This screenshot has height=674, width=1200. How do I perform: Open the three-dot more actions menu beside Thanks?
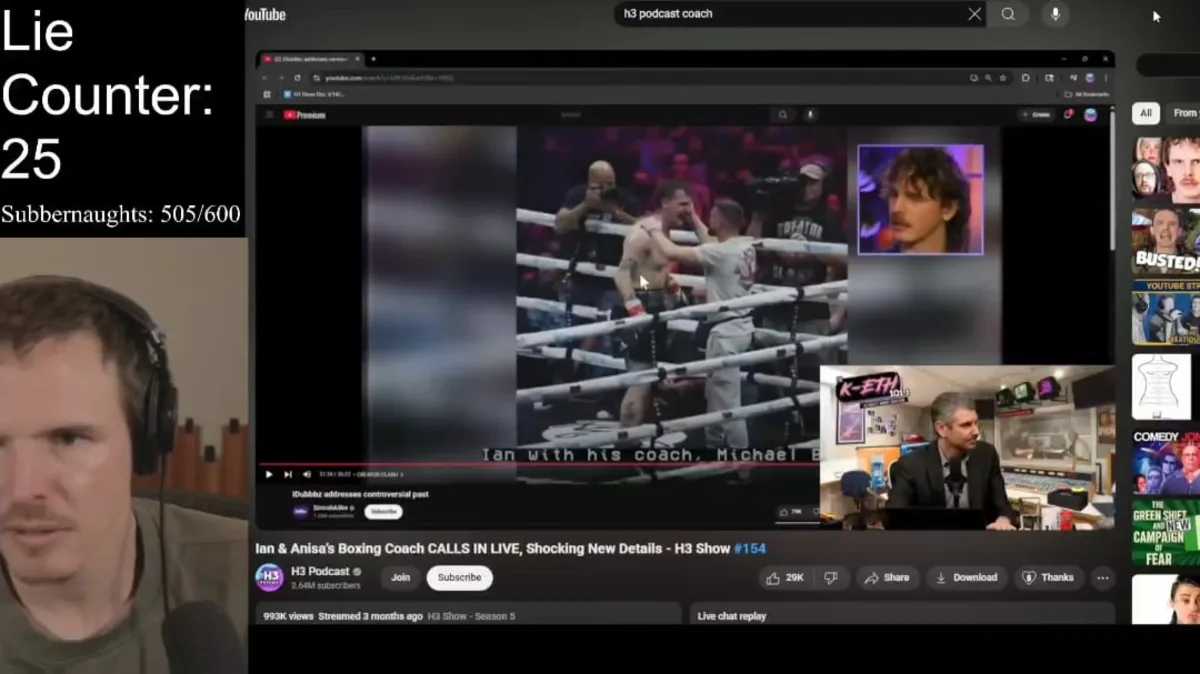point(1102,578)
